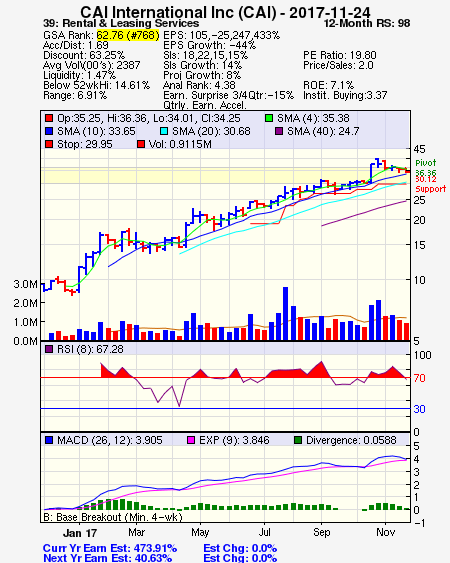Click the 'May' date axis label
Image resolution: width=450 pixels, height=563 pixels.
(200, 532)
